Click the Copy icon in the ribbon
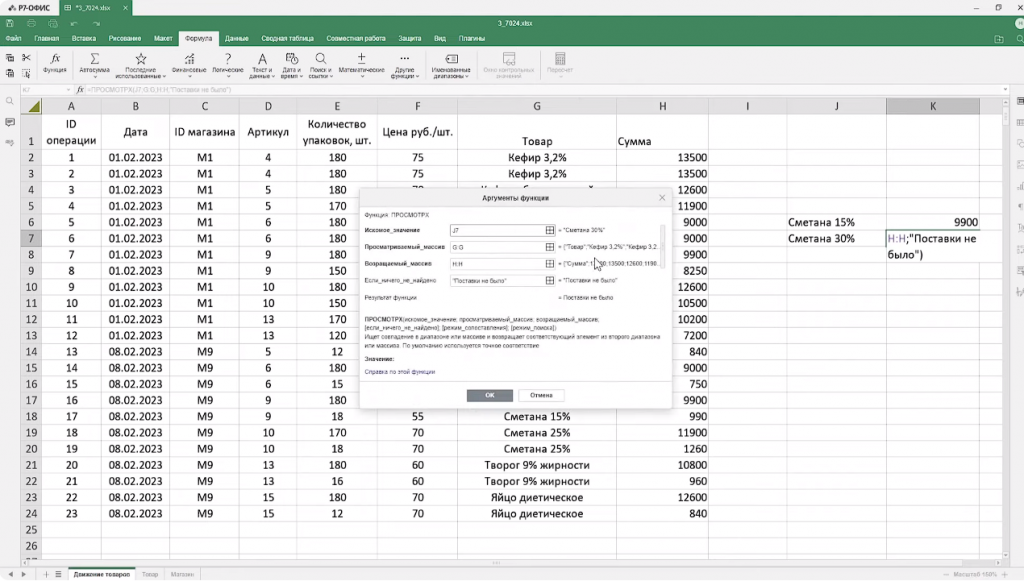Image resolution: width=1024 pixels, height=581 pixels. 10,58
